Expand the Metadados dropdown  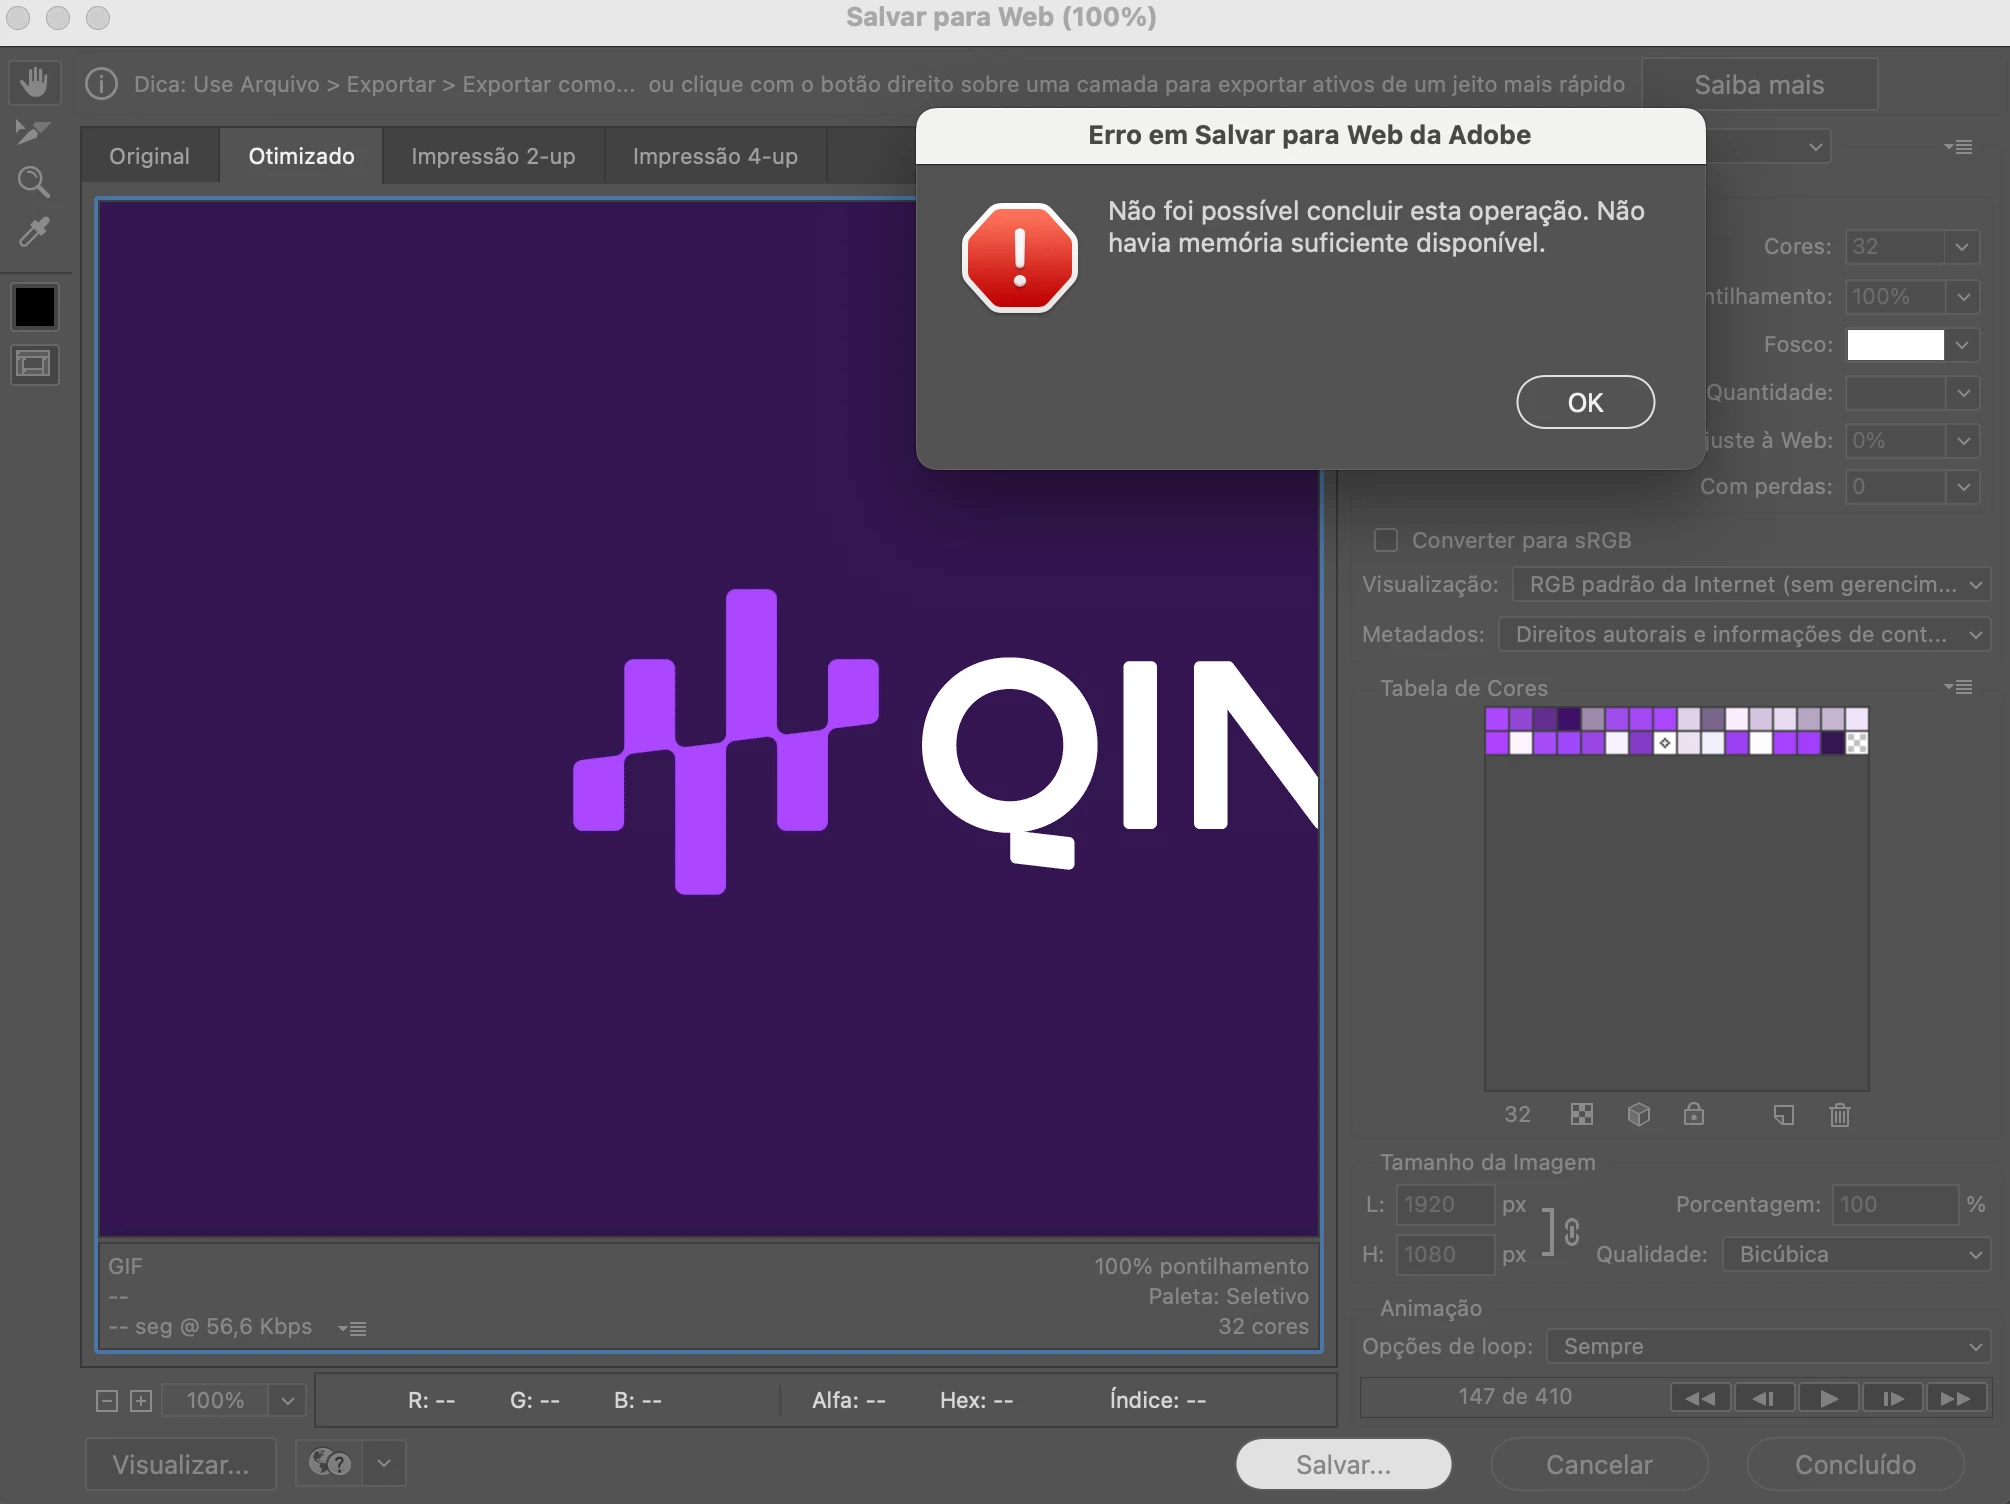coord(1744,634)
